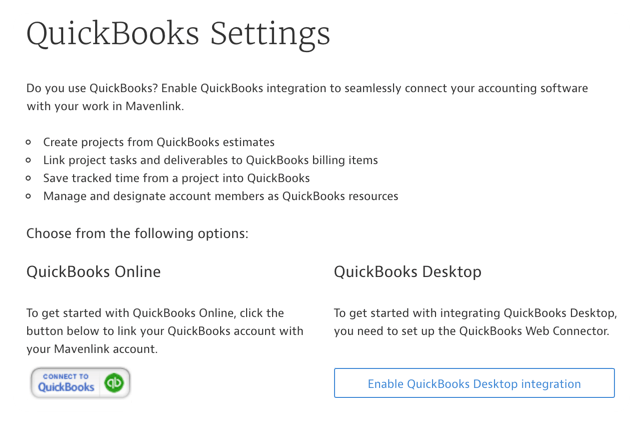The image size is (643, 425).
Task: Click the green QB logo icon
Action: coord(114,383)
